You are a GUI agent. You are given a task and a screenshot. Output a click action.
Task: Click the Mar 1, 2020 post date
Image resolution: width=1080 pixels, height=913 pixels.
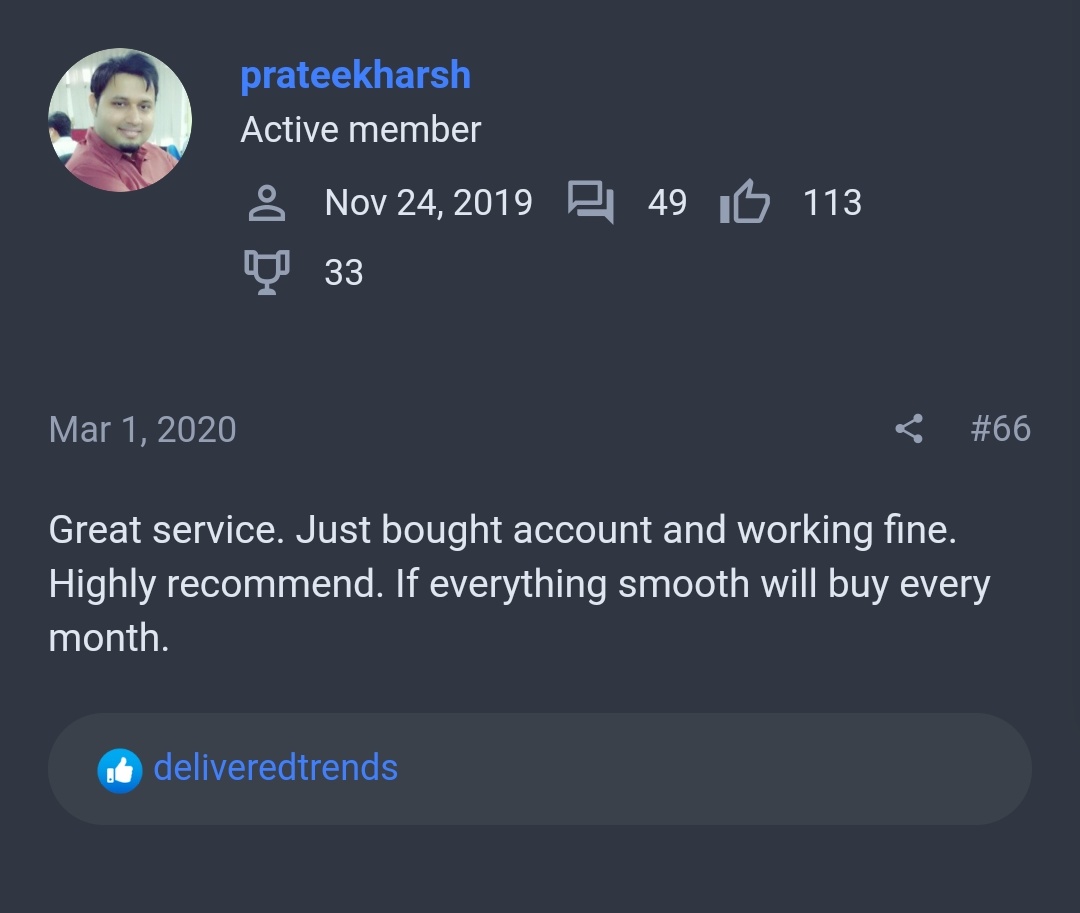coord(143,430)
